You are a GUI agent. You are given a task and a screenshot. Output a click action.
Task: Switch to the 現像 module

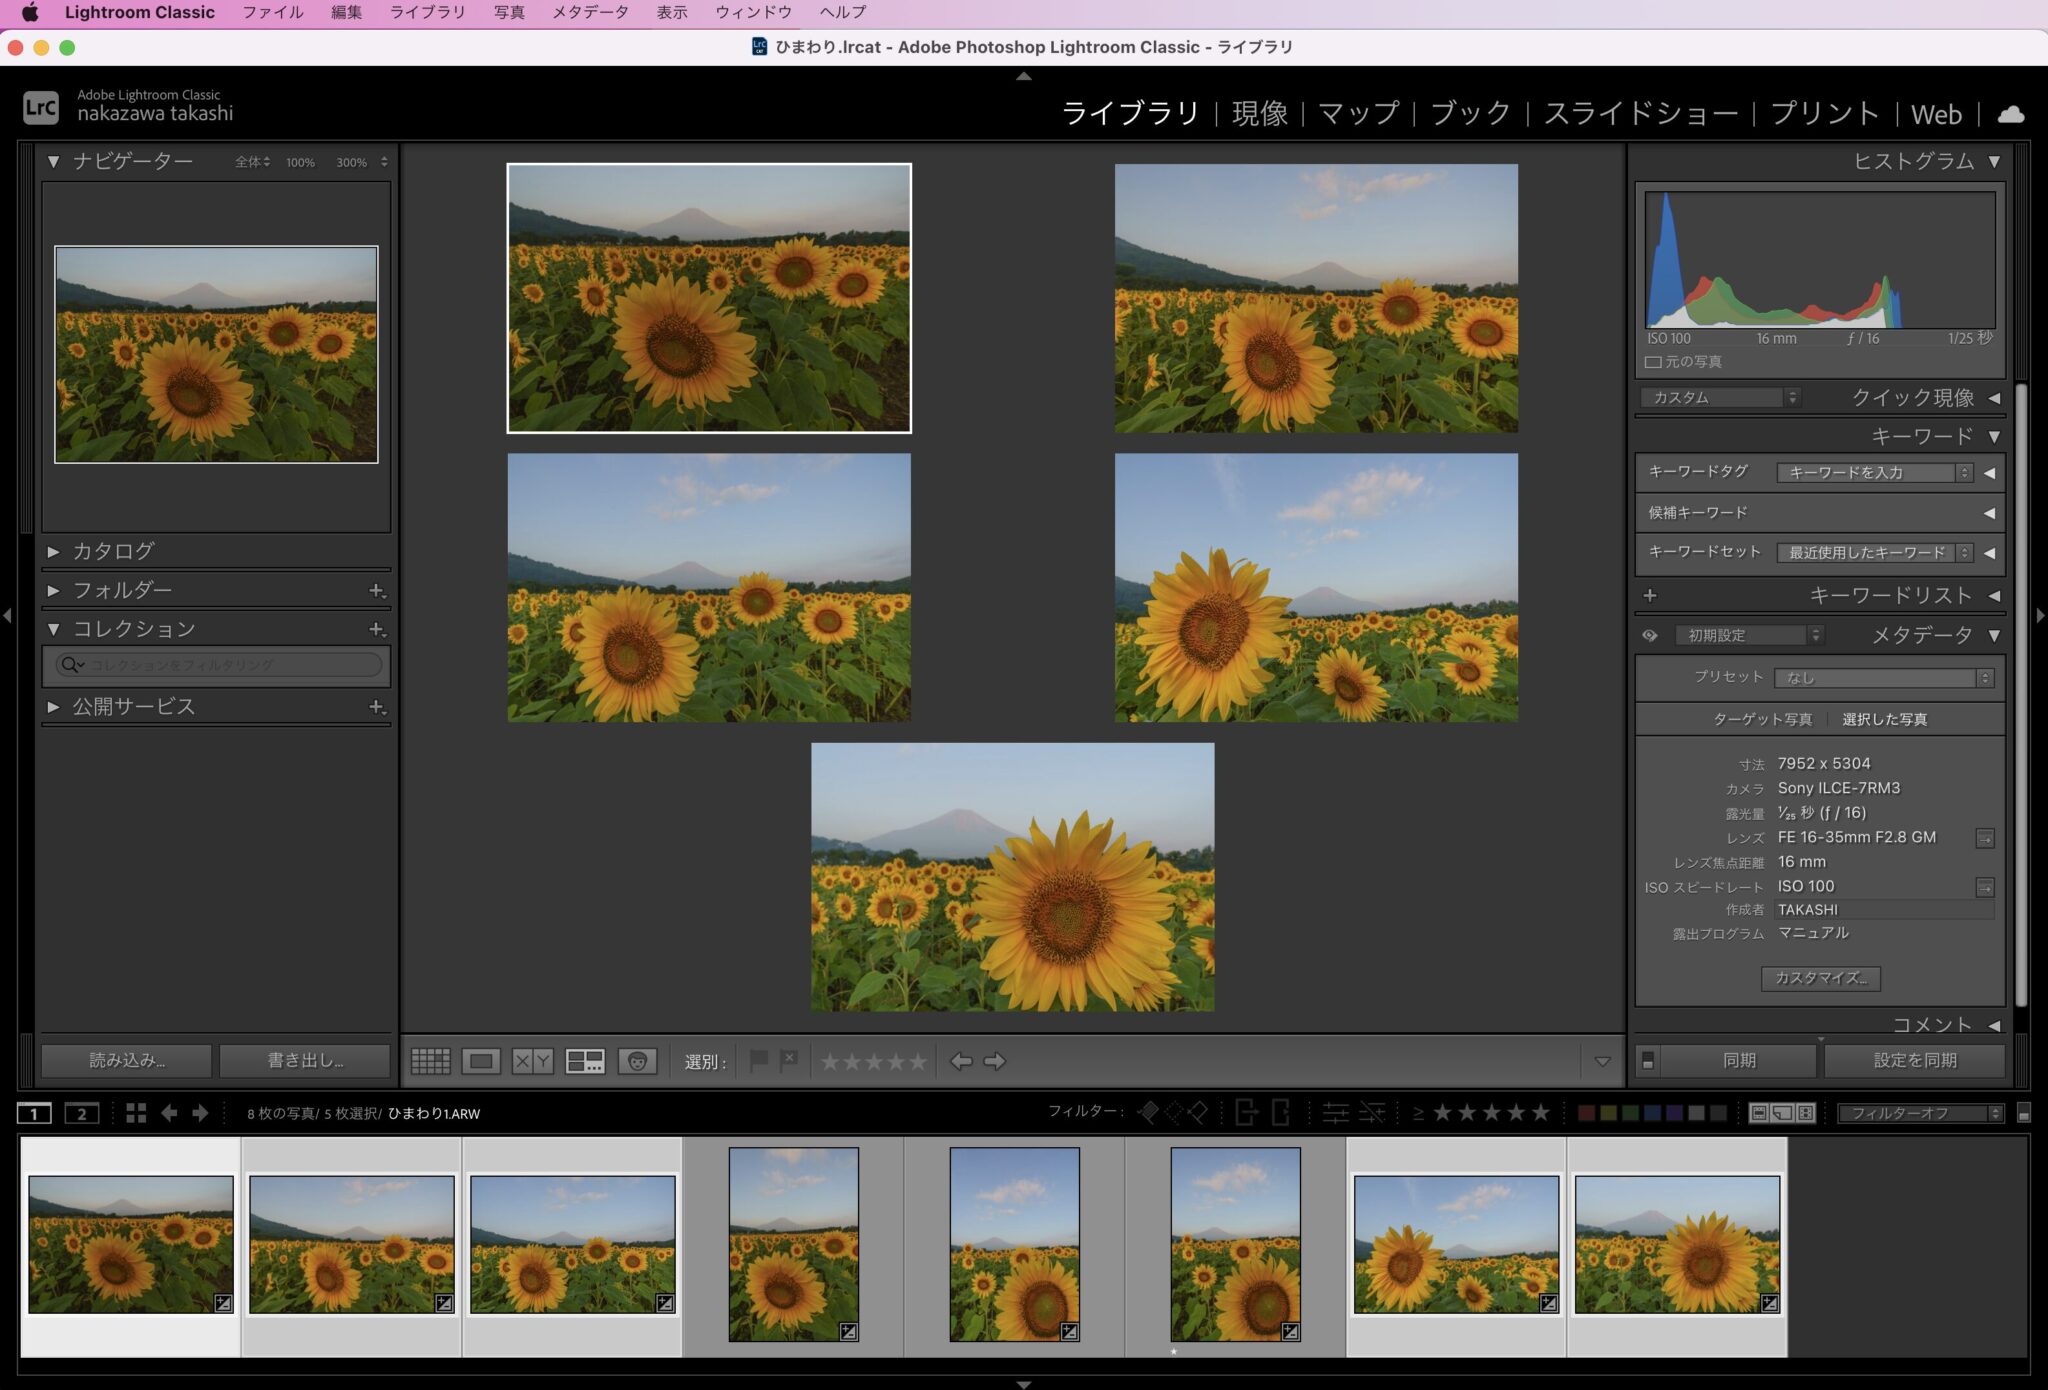pos(1259,114)
